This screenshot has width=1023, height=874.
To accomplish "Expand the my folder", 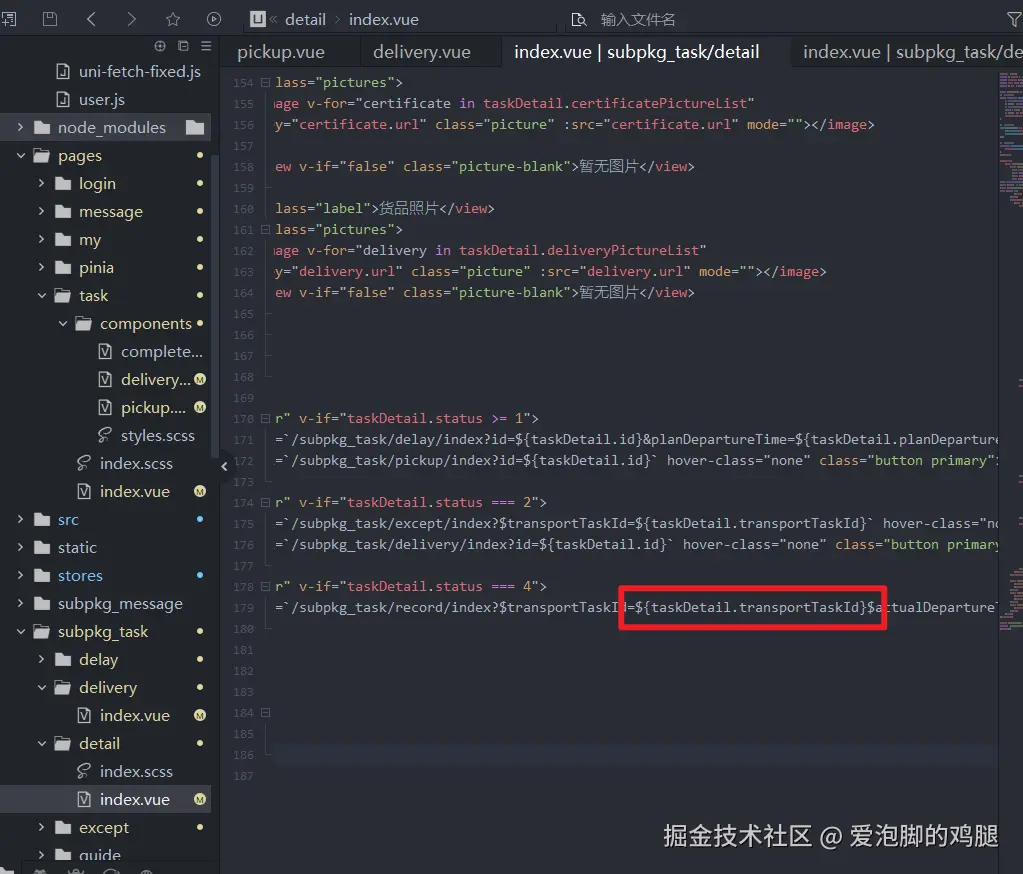I will 41,239.
